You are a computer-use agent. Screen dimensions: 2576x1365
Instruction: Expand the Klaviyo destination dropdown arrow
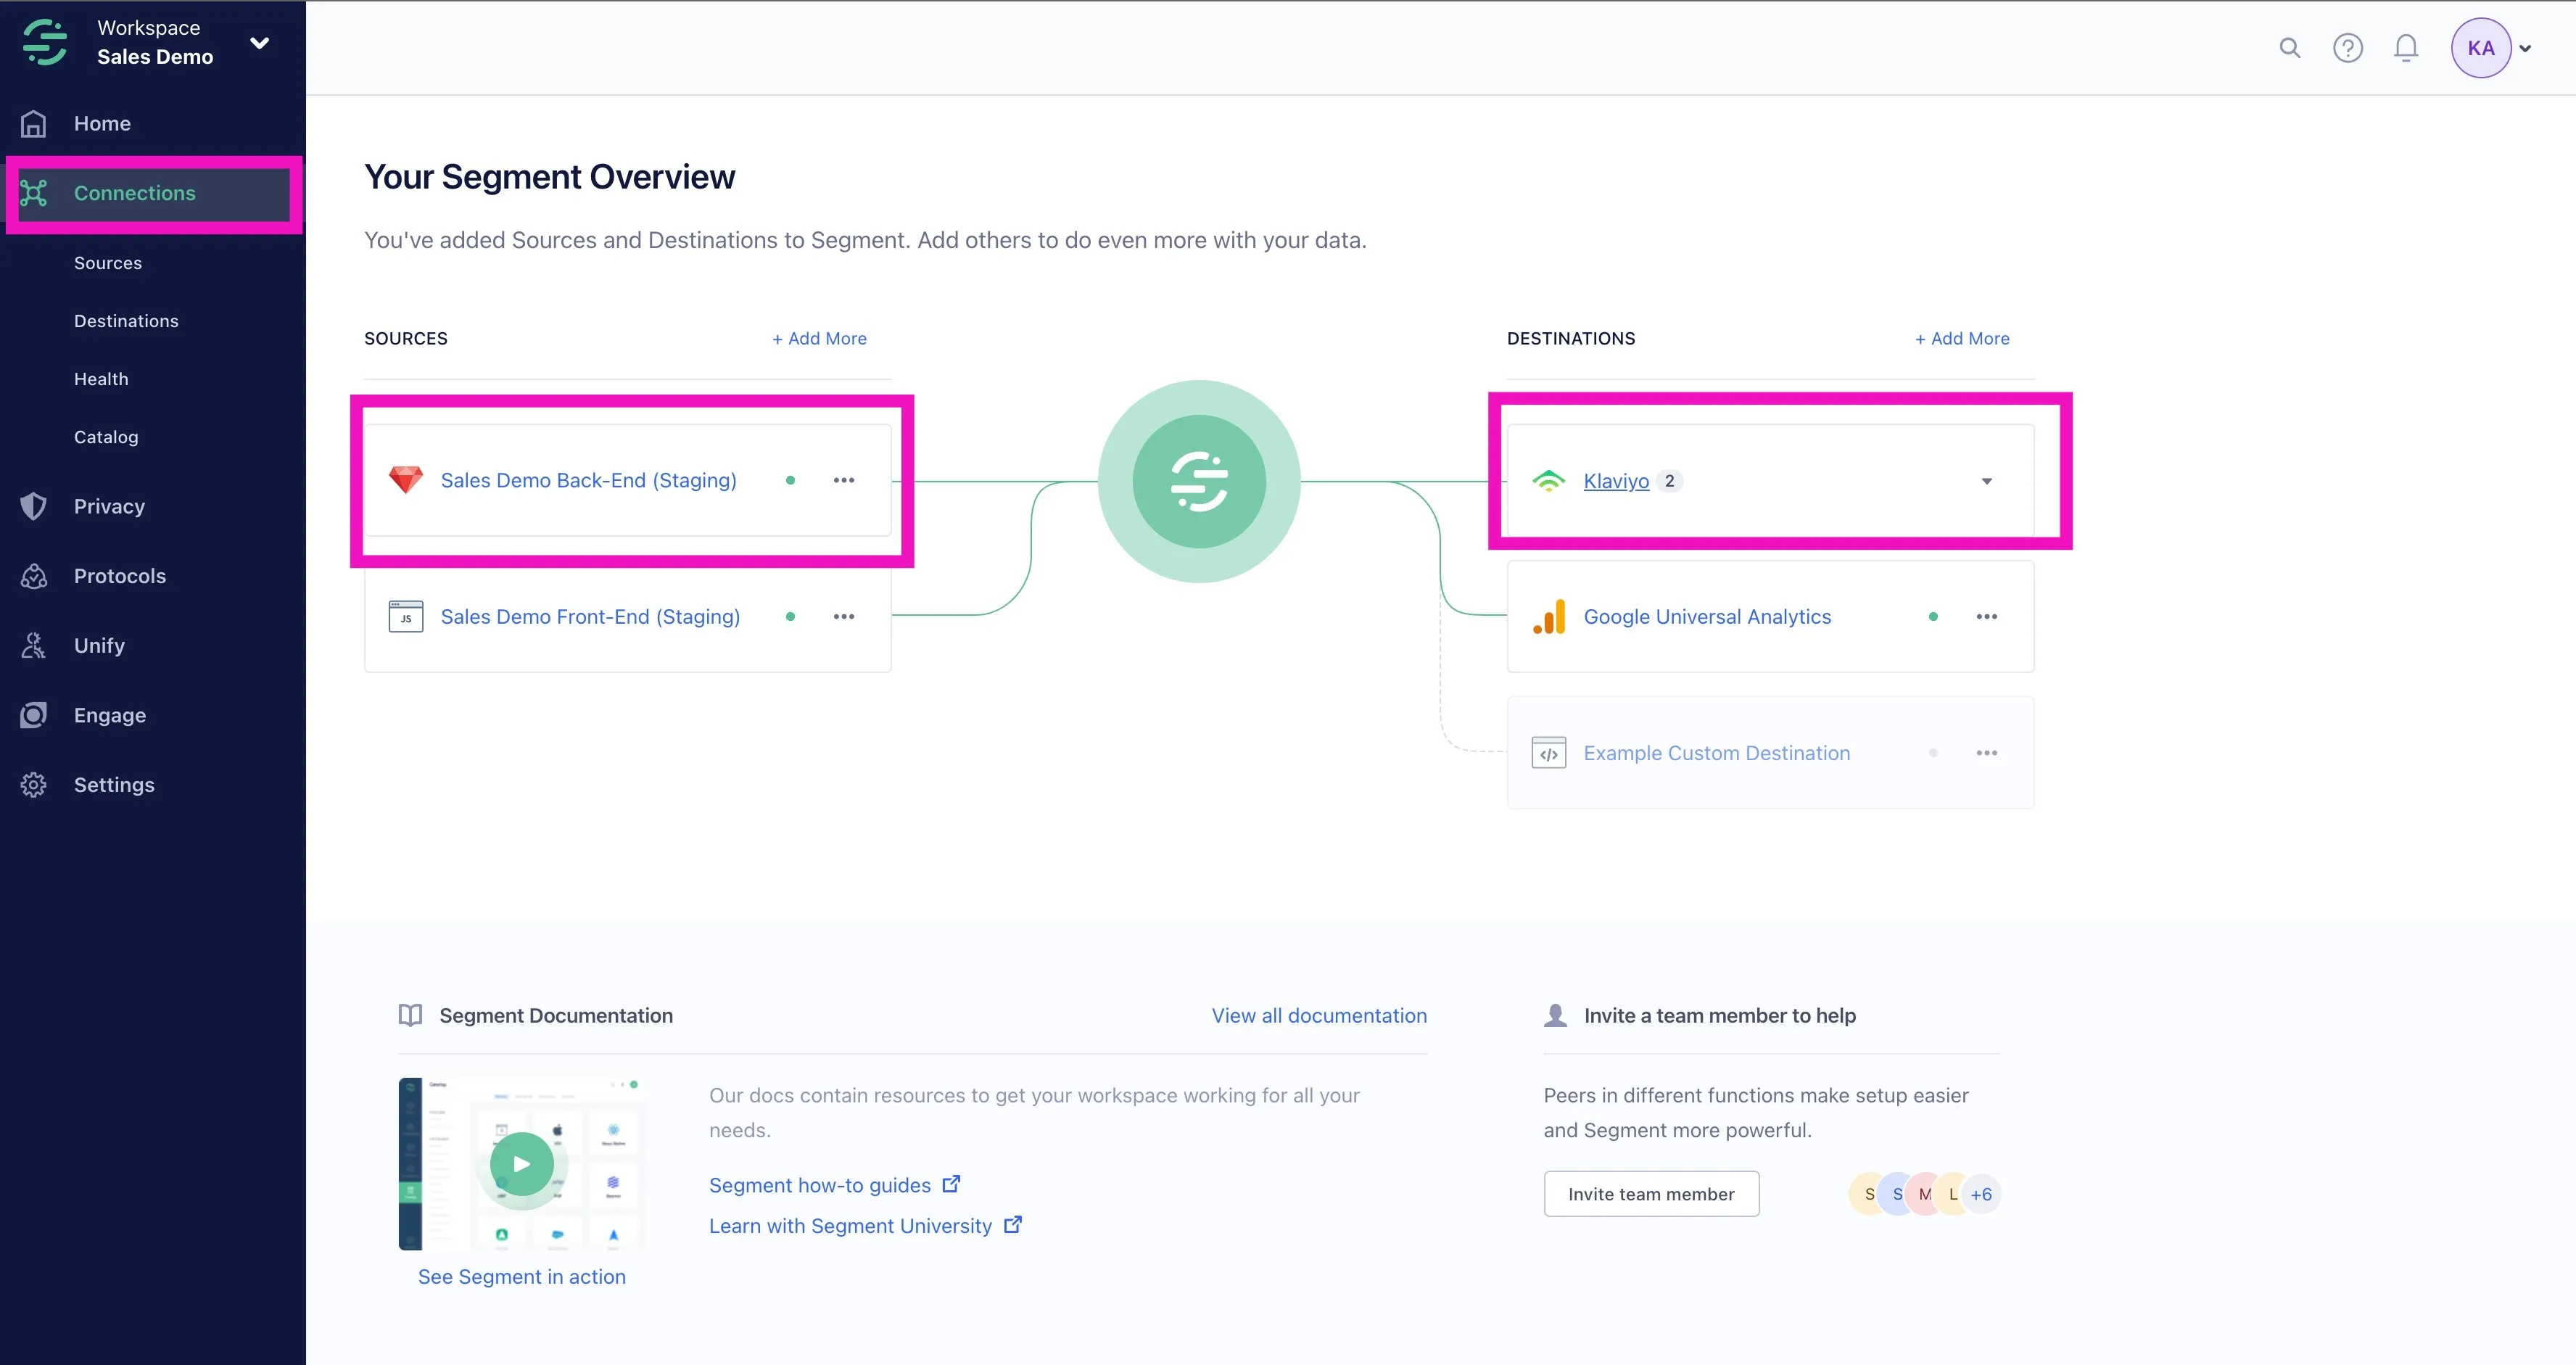click(x=1986, y=481)
